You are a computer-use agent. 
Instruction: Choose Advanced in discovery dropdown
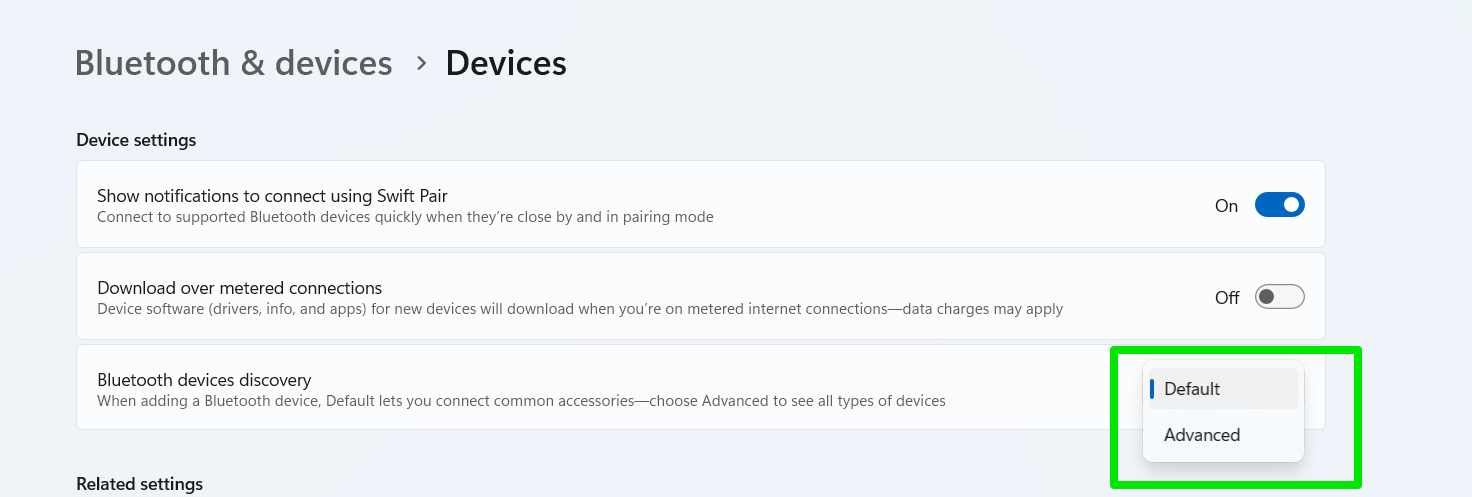click(1222, 435)
